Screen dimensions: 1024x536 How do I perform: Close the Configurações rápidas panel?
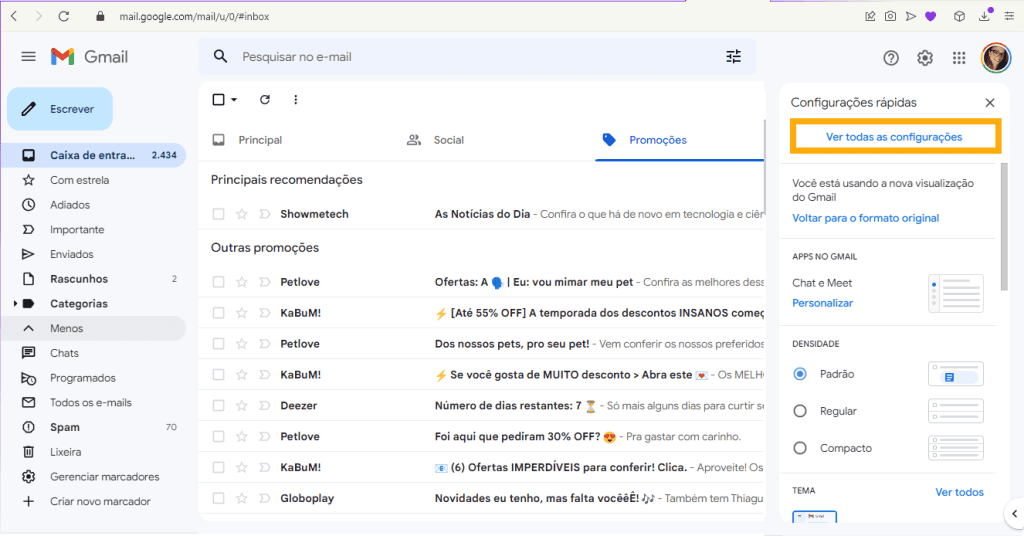coord(990,102)
